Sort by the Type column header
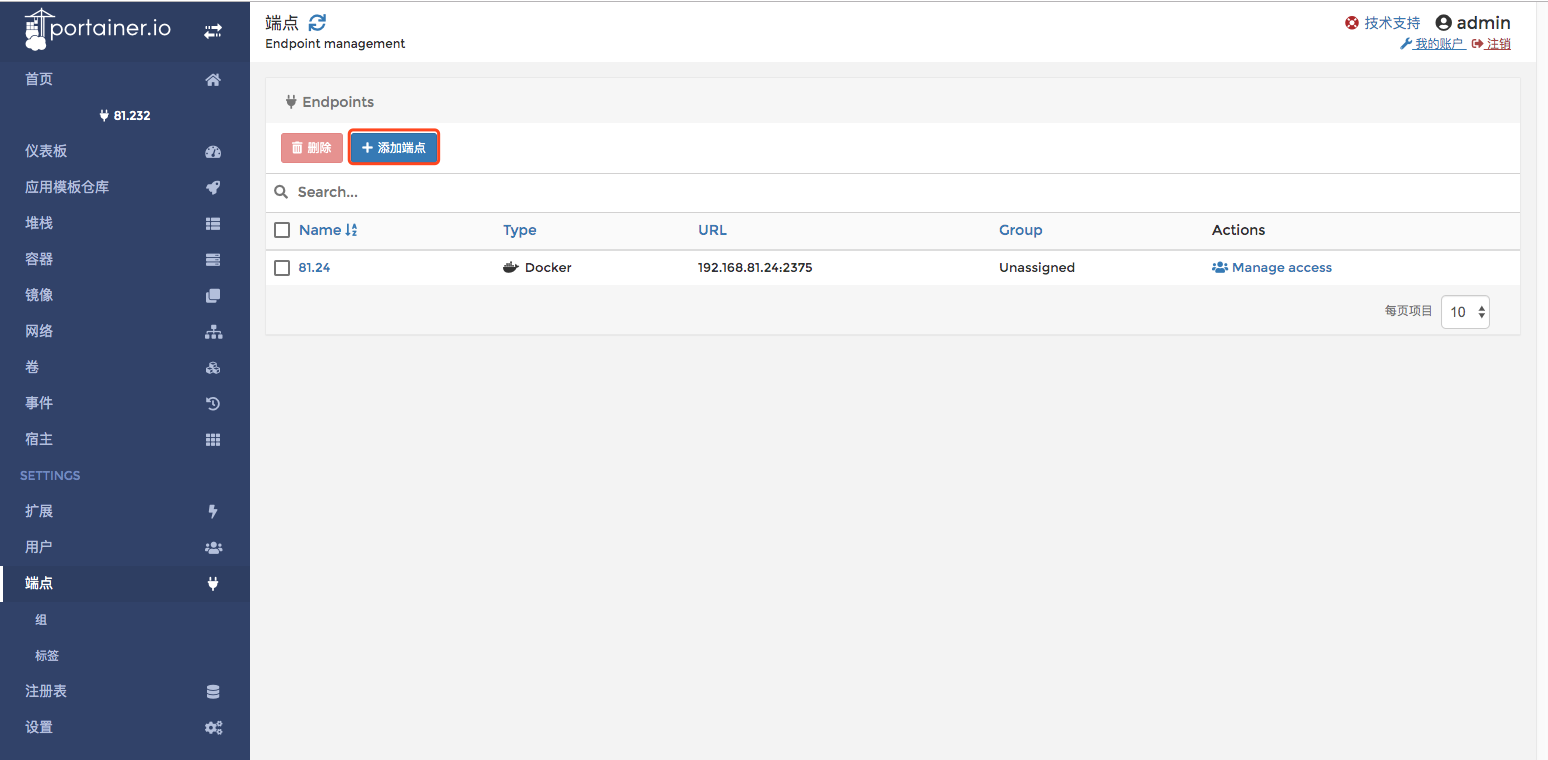The width and height of the screenshot is (1548, 760). [520, 230]
